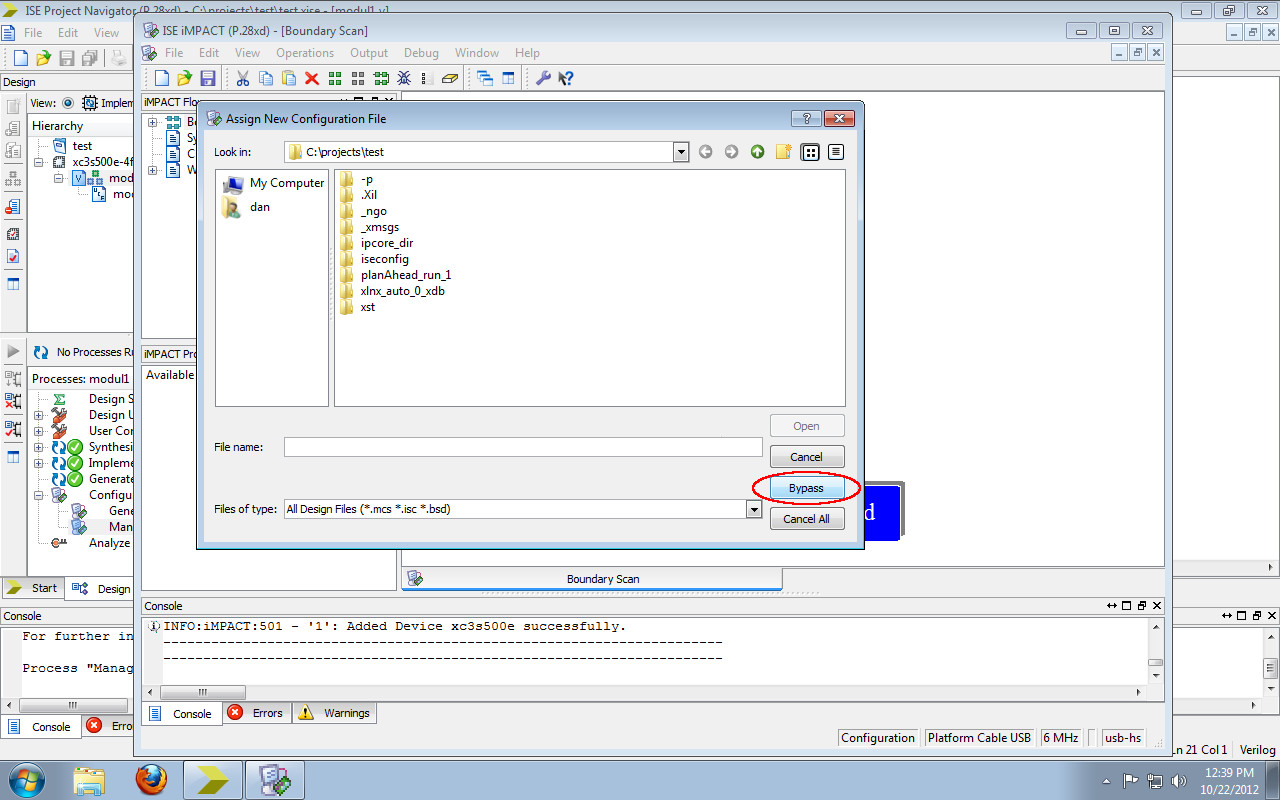The height and width of the screenshot is (800, 1280).
Task: Click the scissors Cut icon on the toolbar
Action: (x=242, y=78)
